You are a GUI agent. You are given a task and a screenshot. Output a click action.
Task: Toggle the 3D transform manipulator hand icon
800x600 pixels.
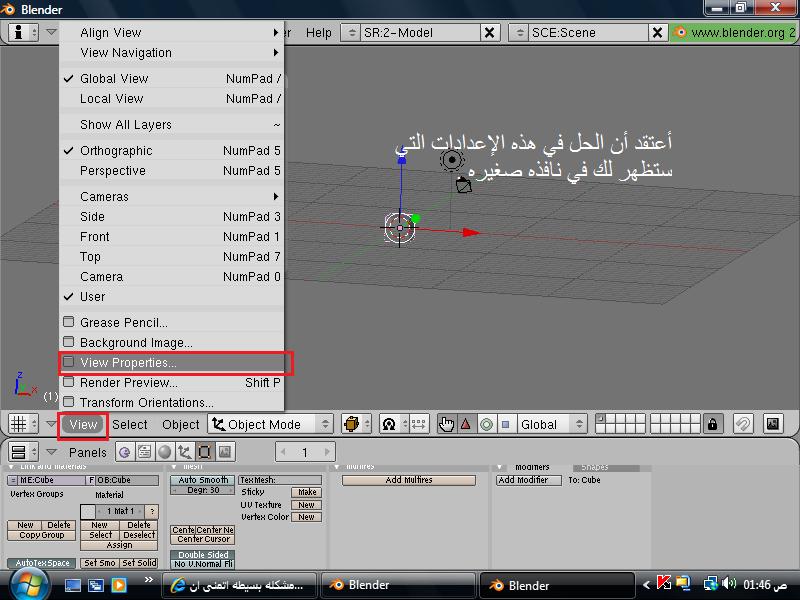tap(446, 424)
